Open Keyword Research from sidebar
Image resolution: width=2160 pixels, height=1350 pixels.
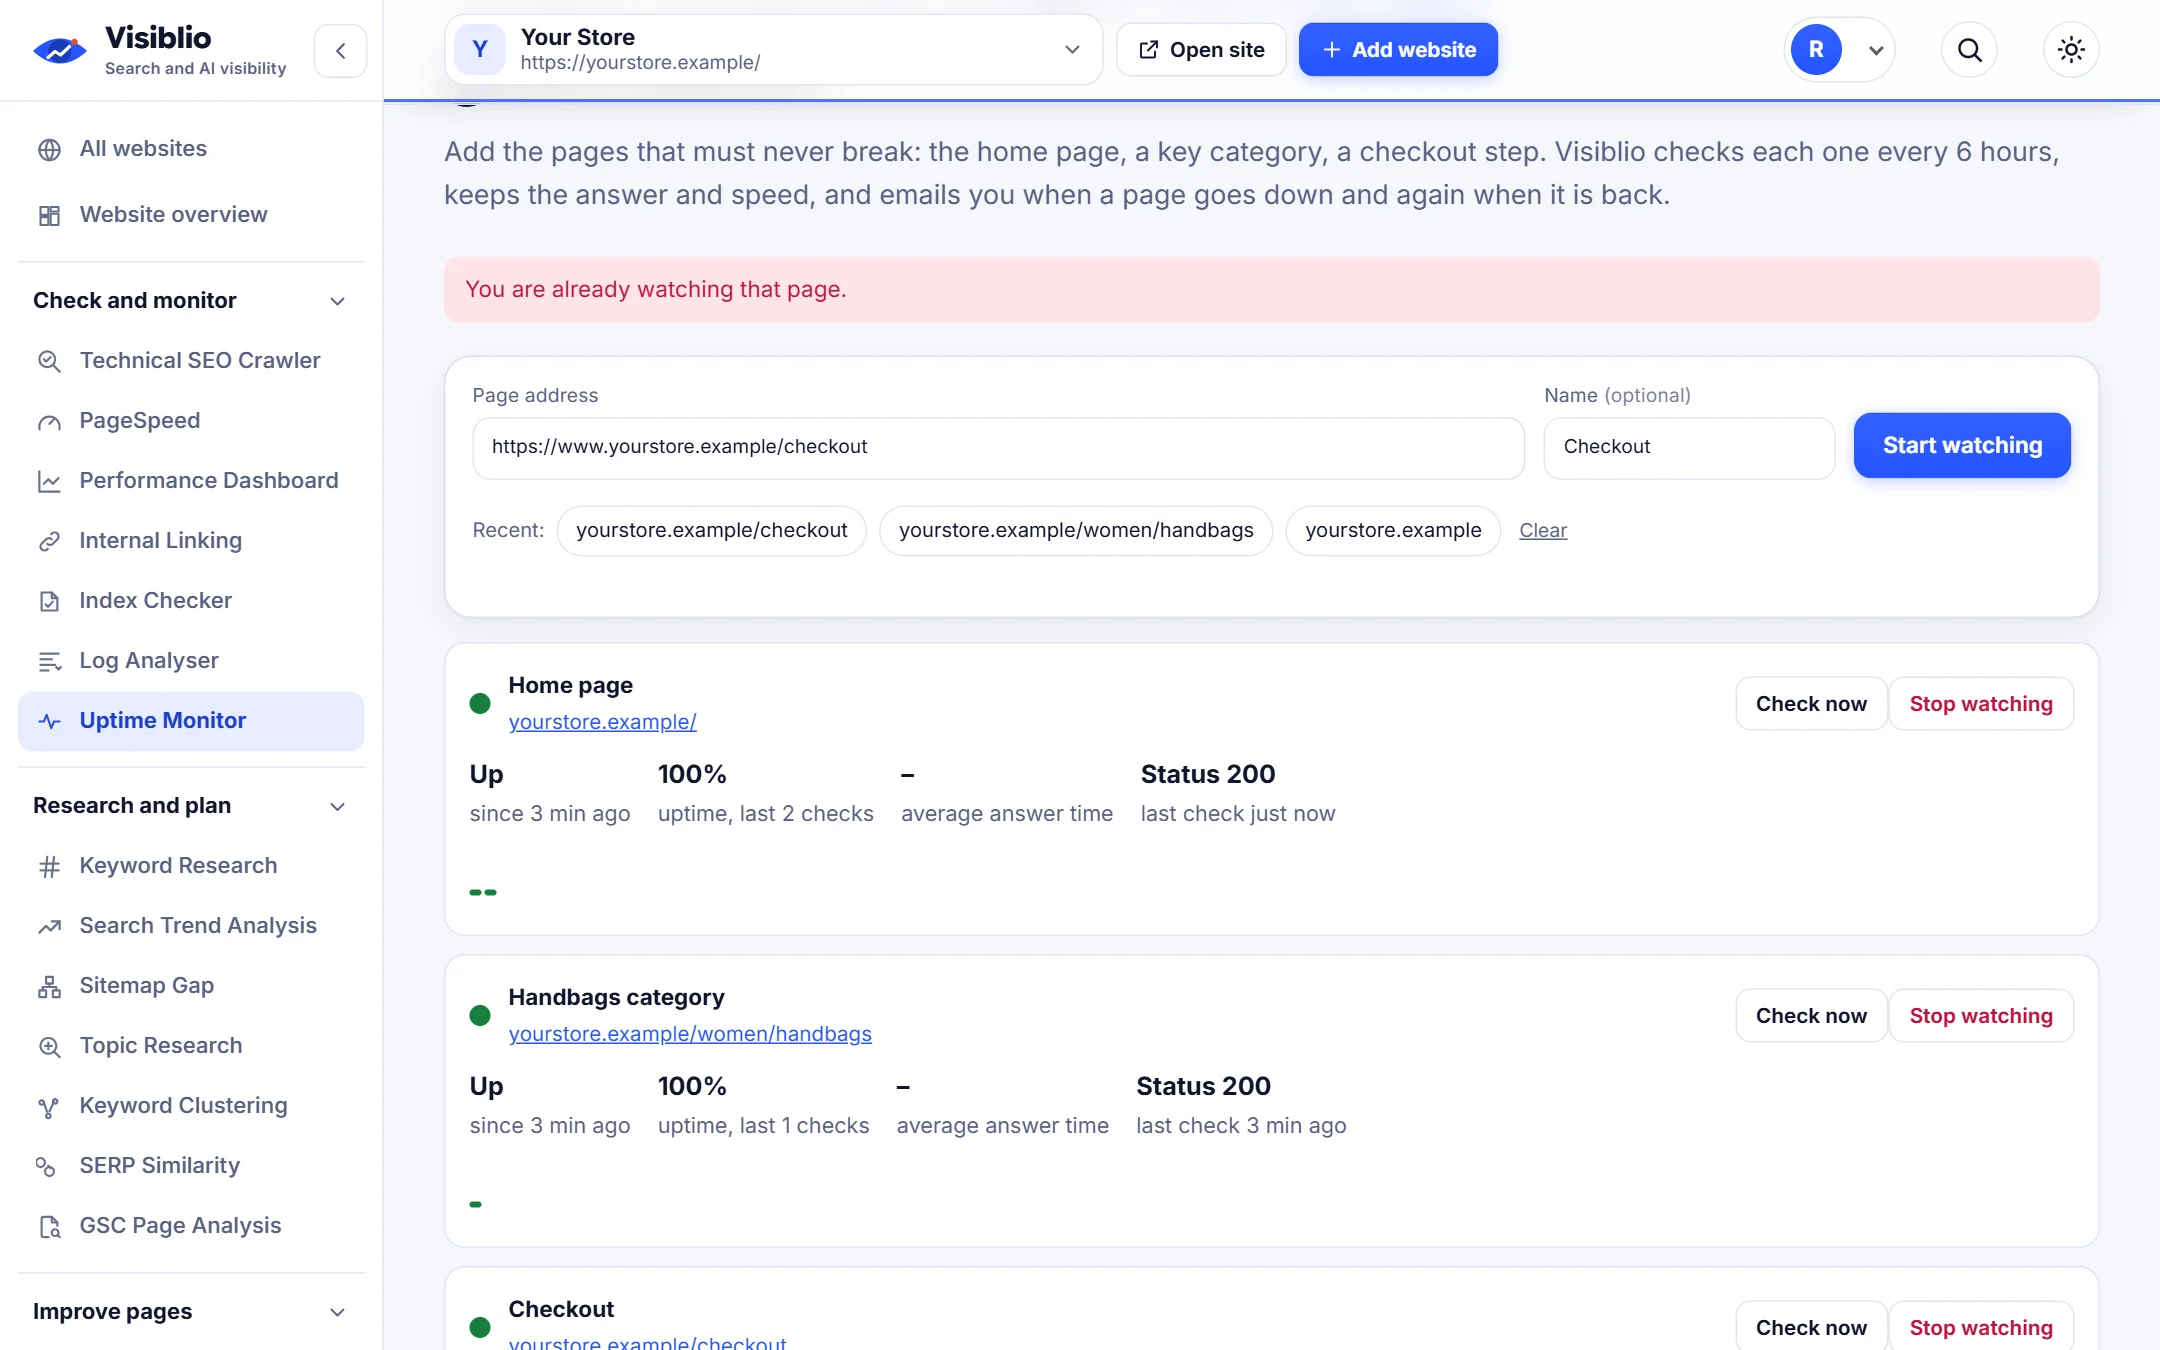tap(191, 866)
